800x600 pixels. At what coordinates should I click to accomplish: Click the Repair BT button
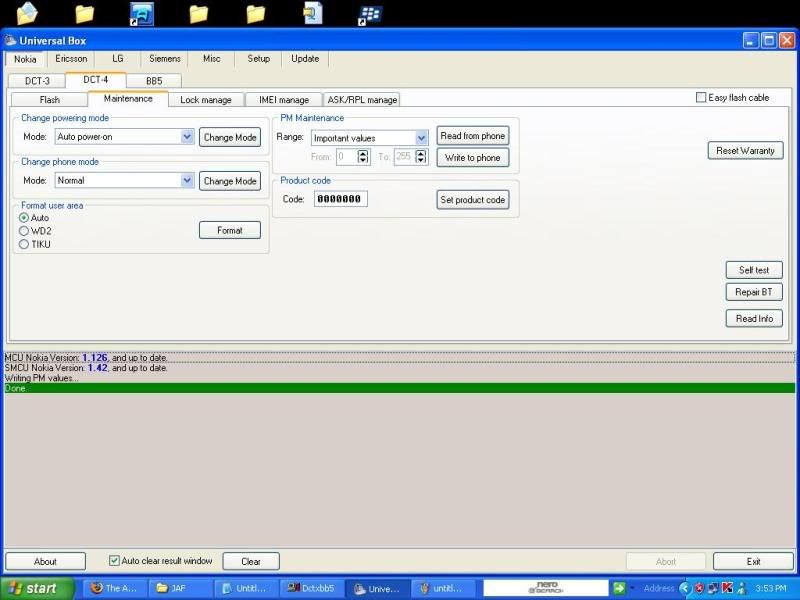754,292
